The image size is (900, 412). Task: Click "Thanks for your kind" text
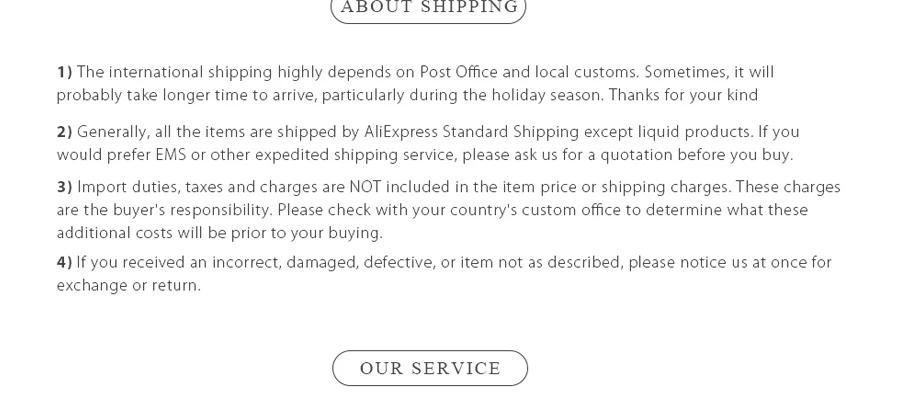point(684,96)
